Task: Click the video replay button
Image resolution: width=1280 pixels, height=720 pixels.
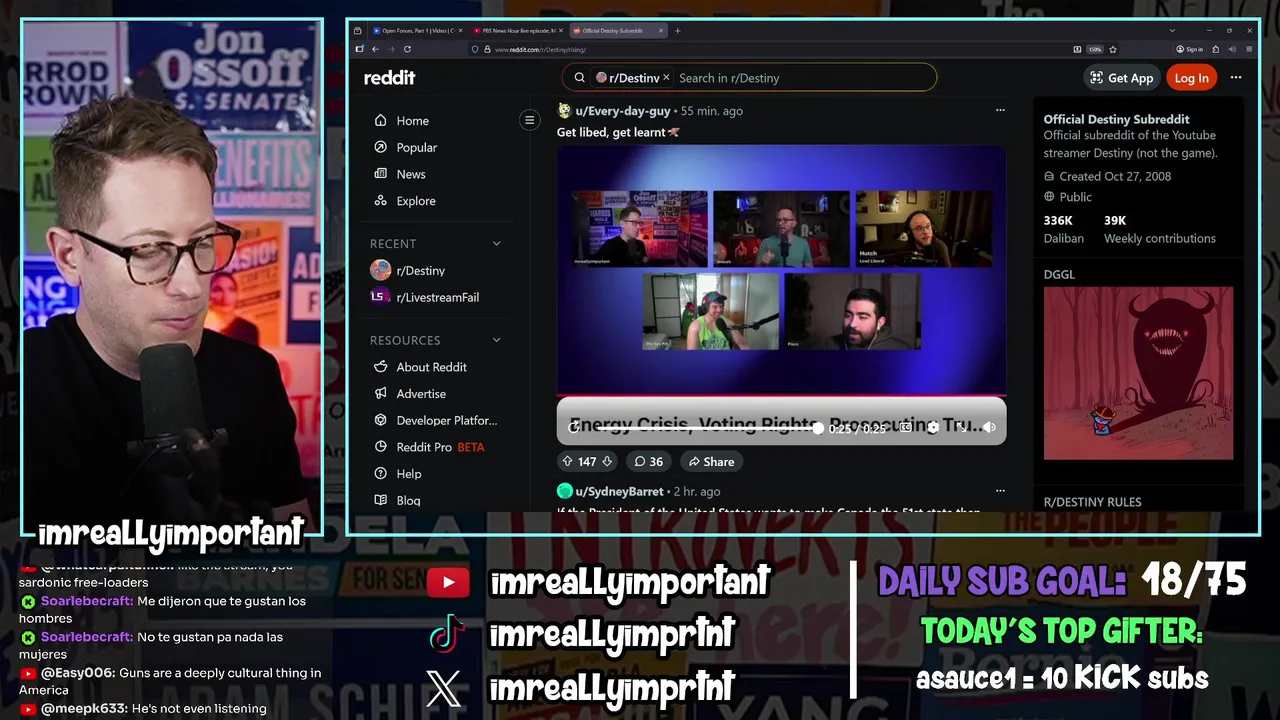Action: coord(574,427)
